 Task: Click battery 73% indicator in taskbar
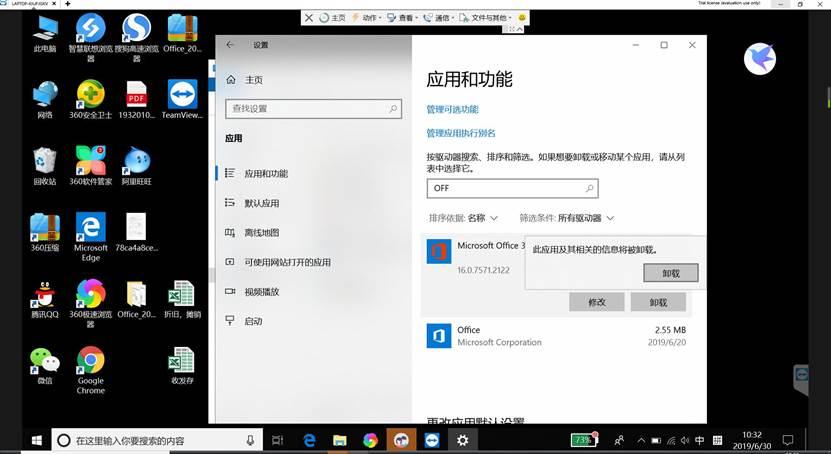[584, 440]
